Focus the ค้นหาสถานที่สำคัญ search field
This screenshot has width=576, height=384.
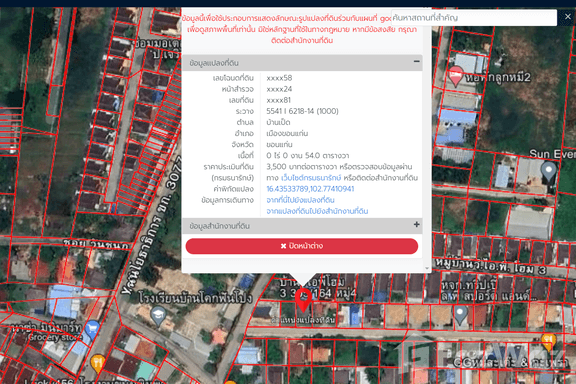pos(474,17)
